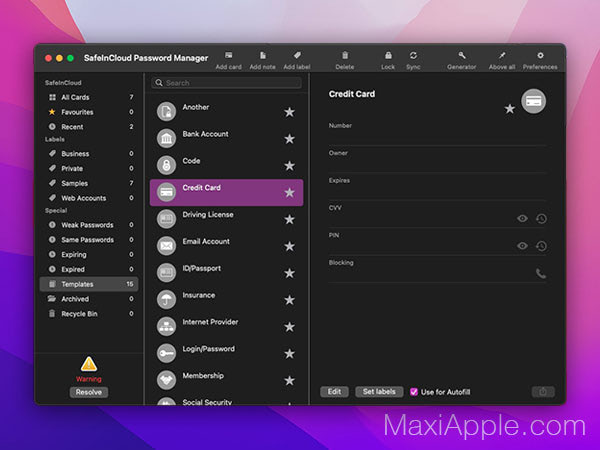Screen dimensions: 600x450
Task: Start a Sync with the sync icon
Action: (413, 55)
